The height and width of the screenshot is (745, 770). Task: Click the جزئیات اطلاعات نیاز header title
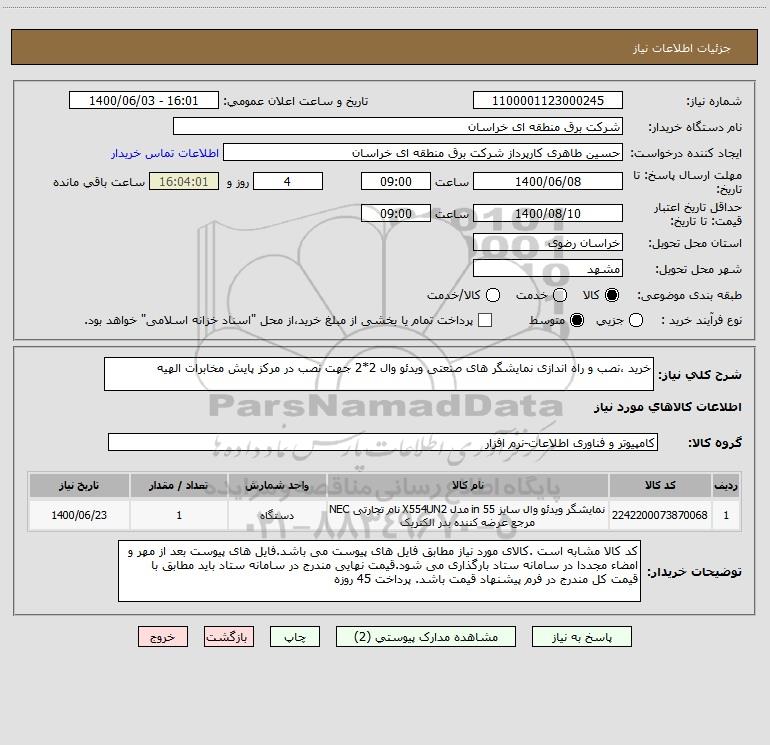[682, 48]
